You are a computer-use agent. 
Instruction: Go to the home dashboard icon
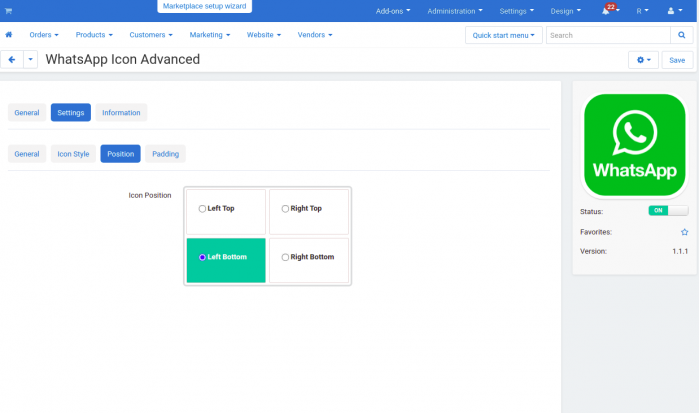pos(8,34)
